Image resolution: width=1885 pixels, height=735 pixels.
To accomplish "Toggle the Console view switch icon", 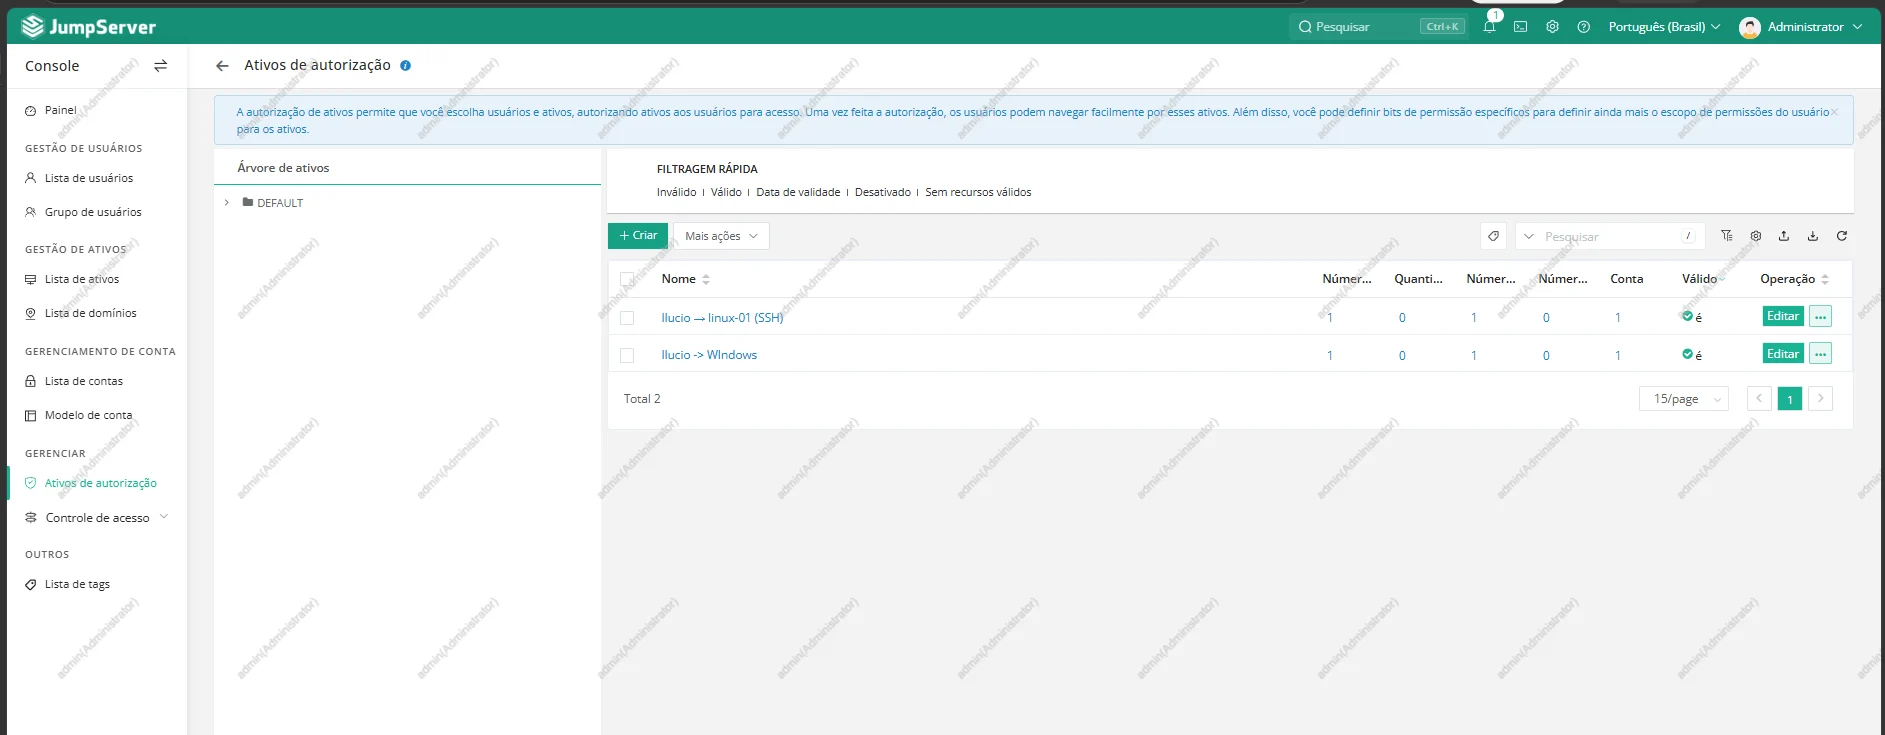I will [160, 66].
